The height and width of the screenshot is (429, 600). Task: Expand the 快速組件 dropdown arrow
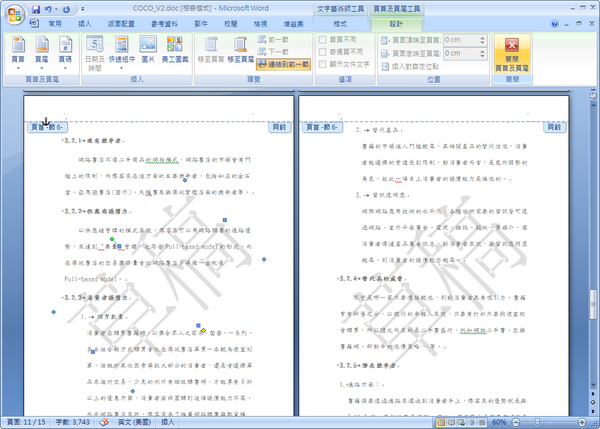(x=122, y=68)
